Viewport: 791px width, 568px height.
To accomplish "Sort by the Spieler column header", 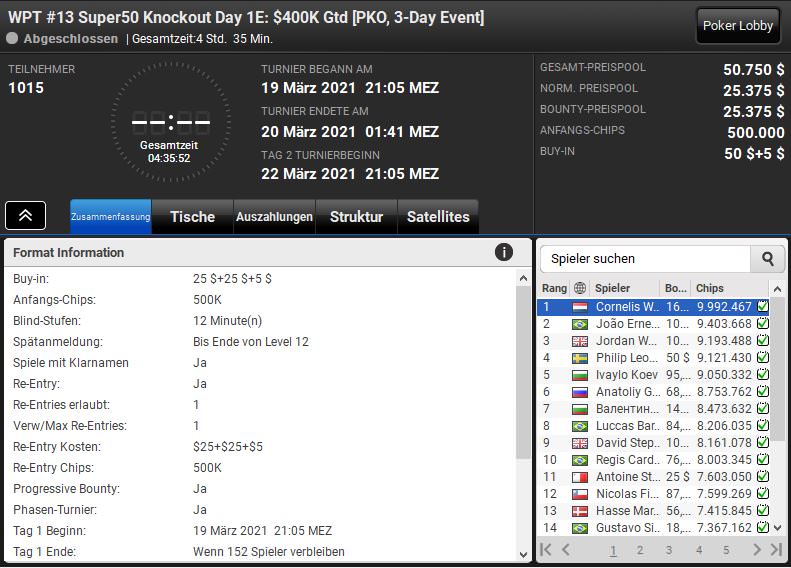I will [625, 288].
